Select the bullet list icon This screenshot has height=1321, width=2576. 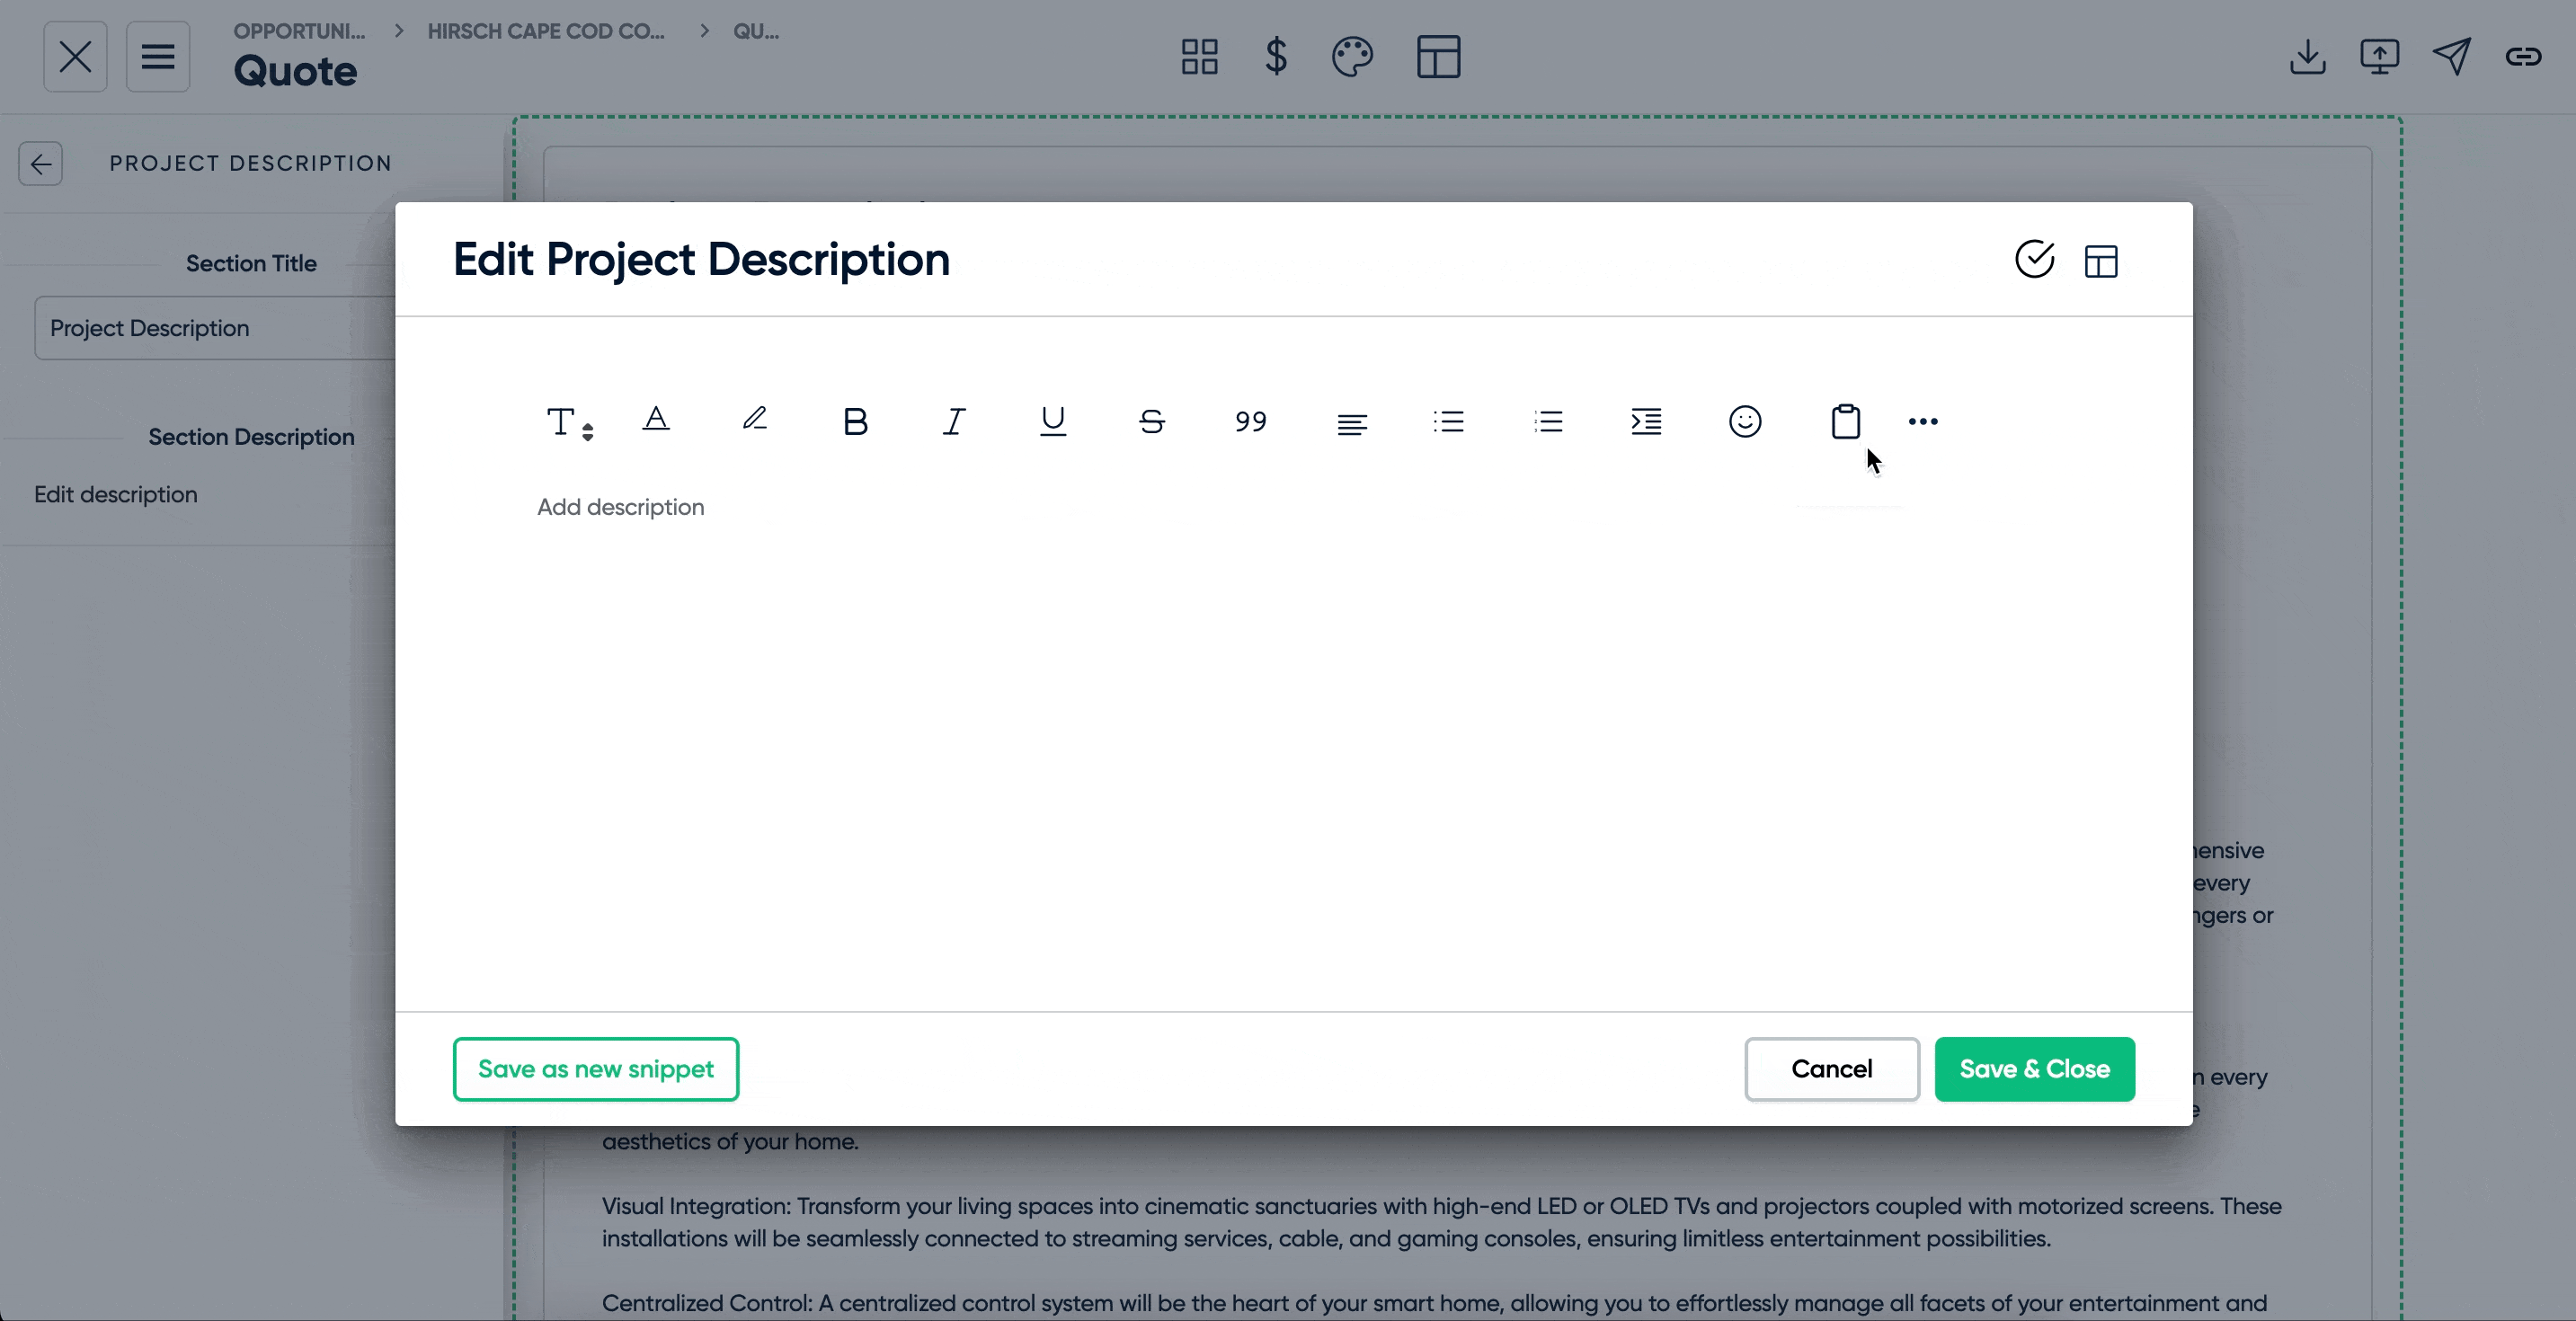point(1449,421)
